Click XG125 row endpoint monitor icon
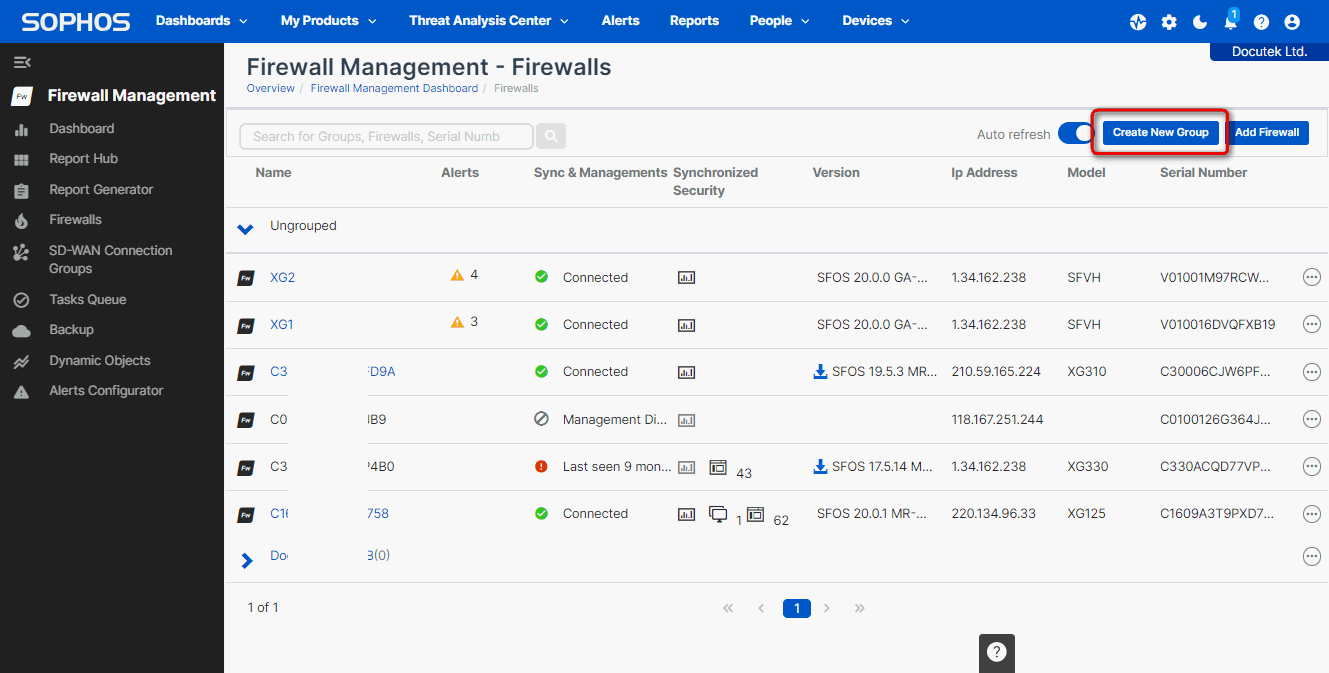This screenshot has width=1329, height=673. coord(718,514)
